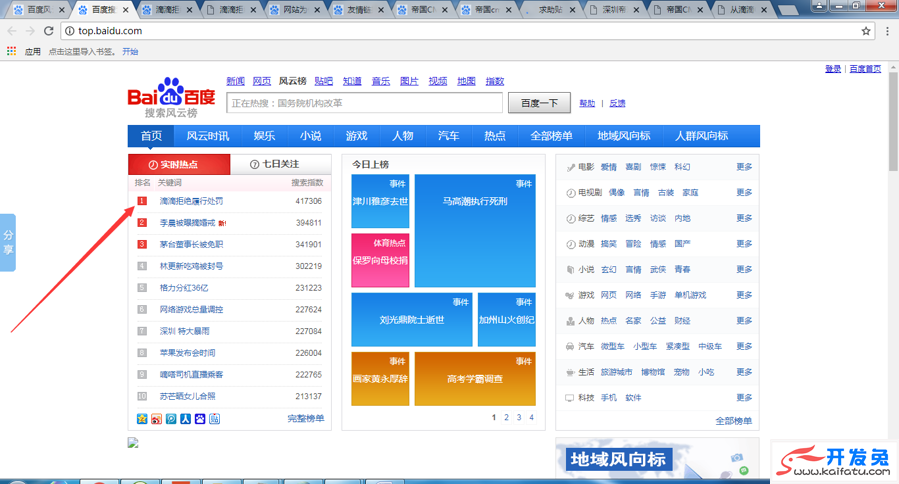
Task: Click the 小说 book icon in category list
Action: [x=570, y=270]
